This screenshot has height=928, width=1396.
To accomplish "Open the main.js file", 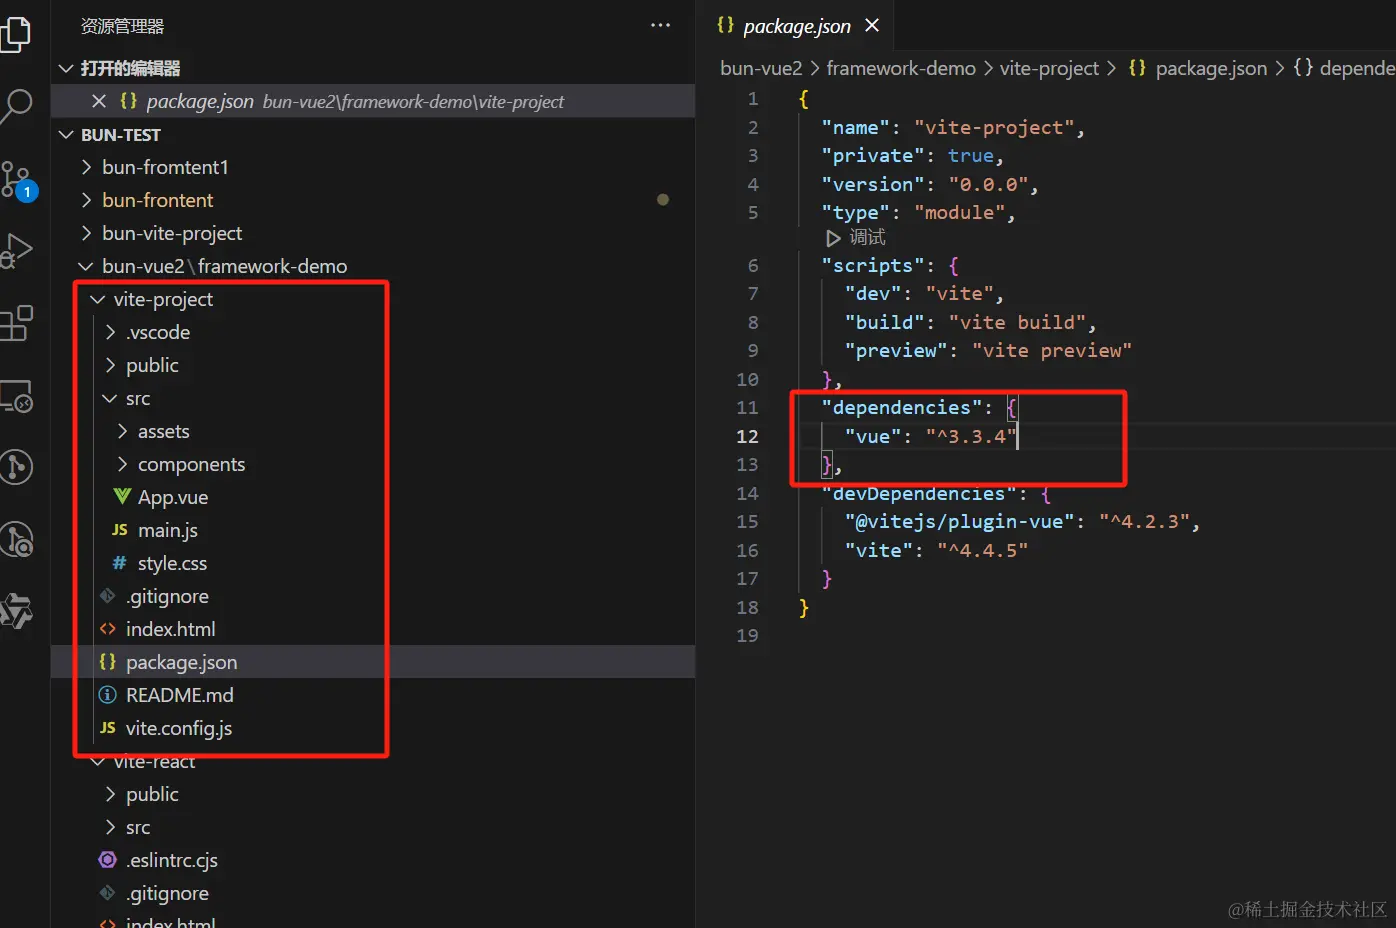I will (x=168, y=530).
